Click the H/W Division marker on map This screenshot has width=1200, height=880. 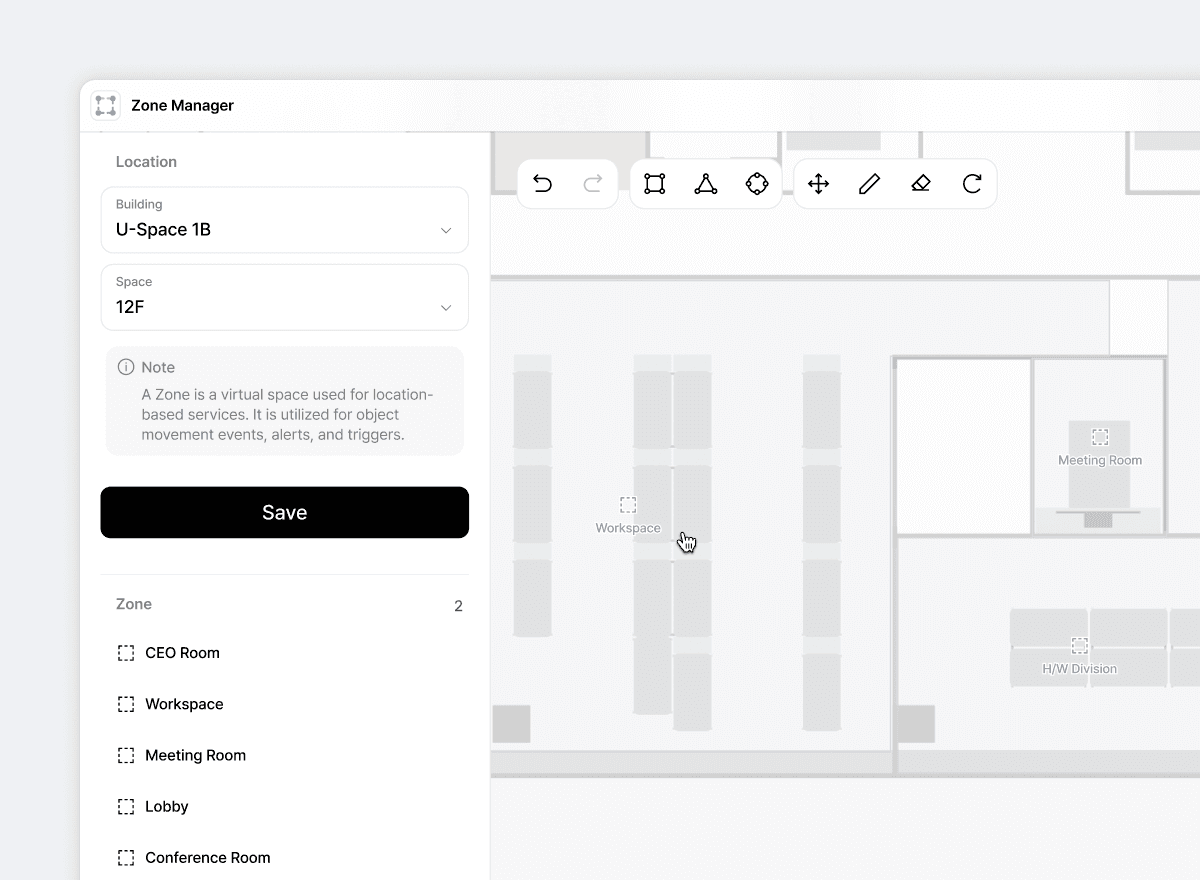click(x=1080, y=646)
